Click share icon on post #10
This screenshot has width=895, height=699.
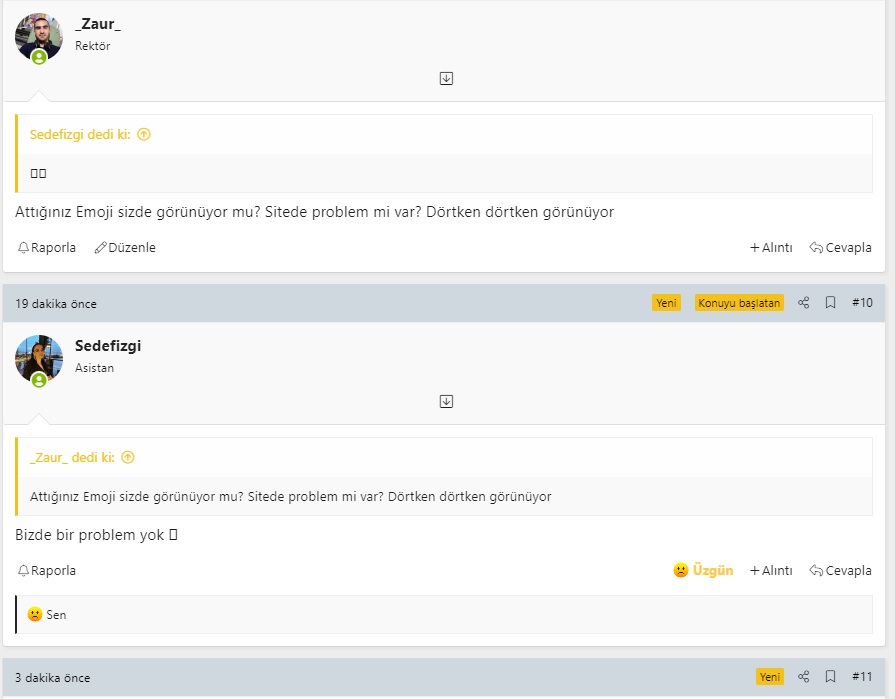tap(804, 303)
